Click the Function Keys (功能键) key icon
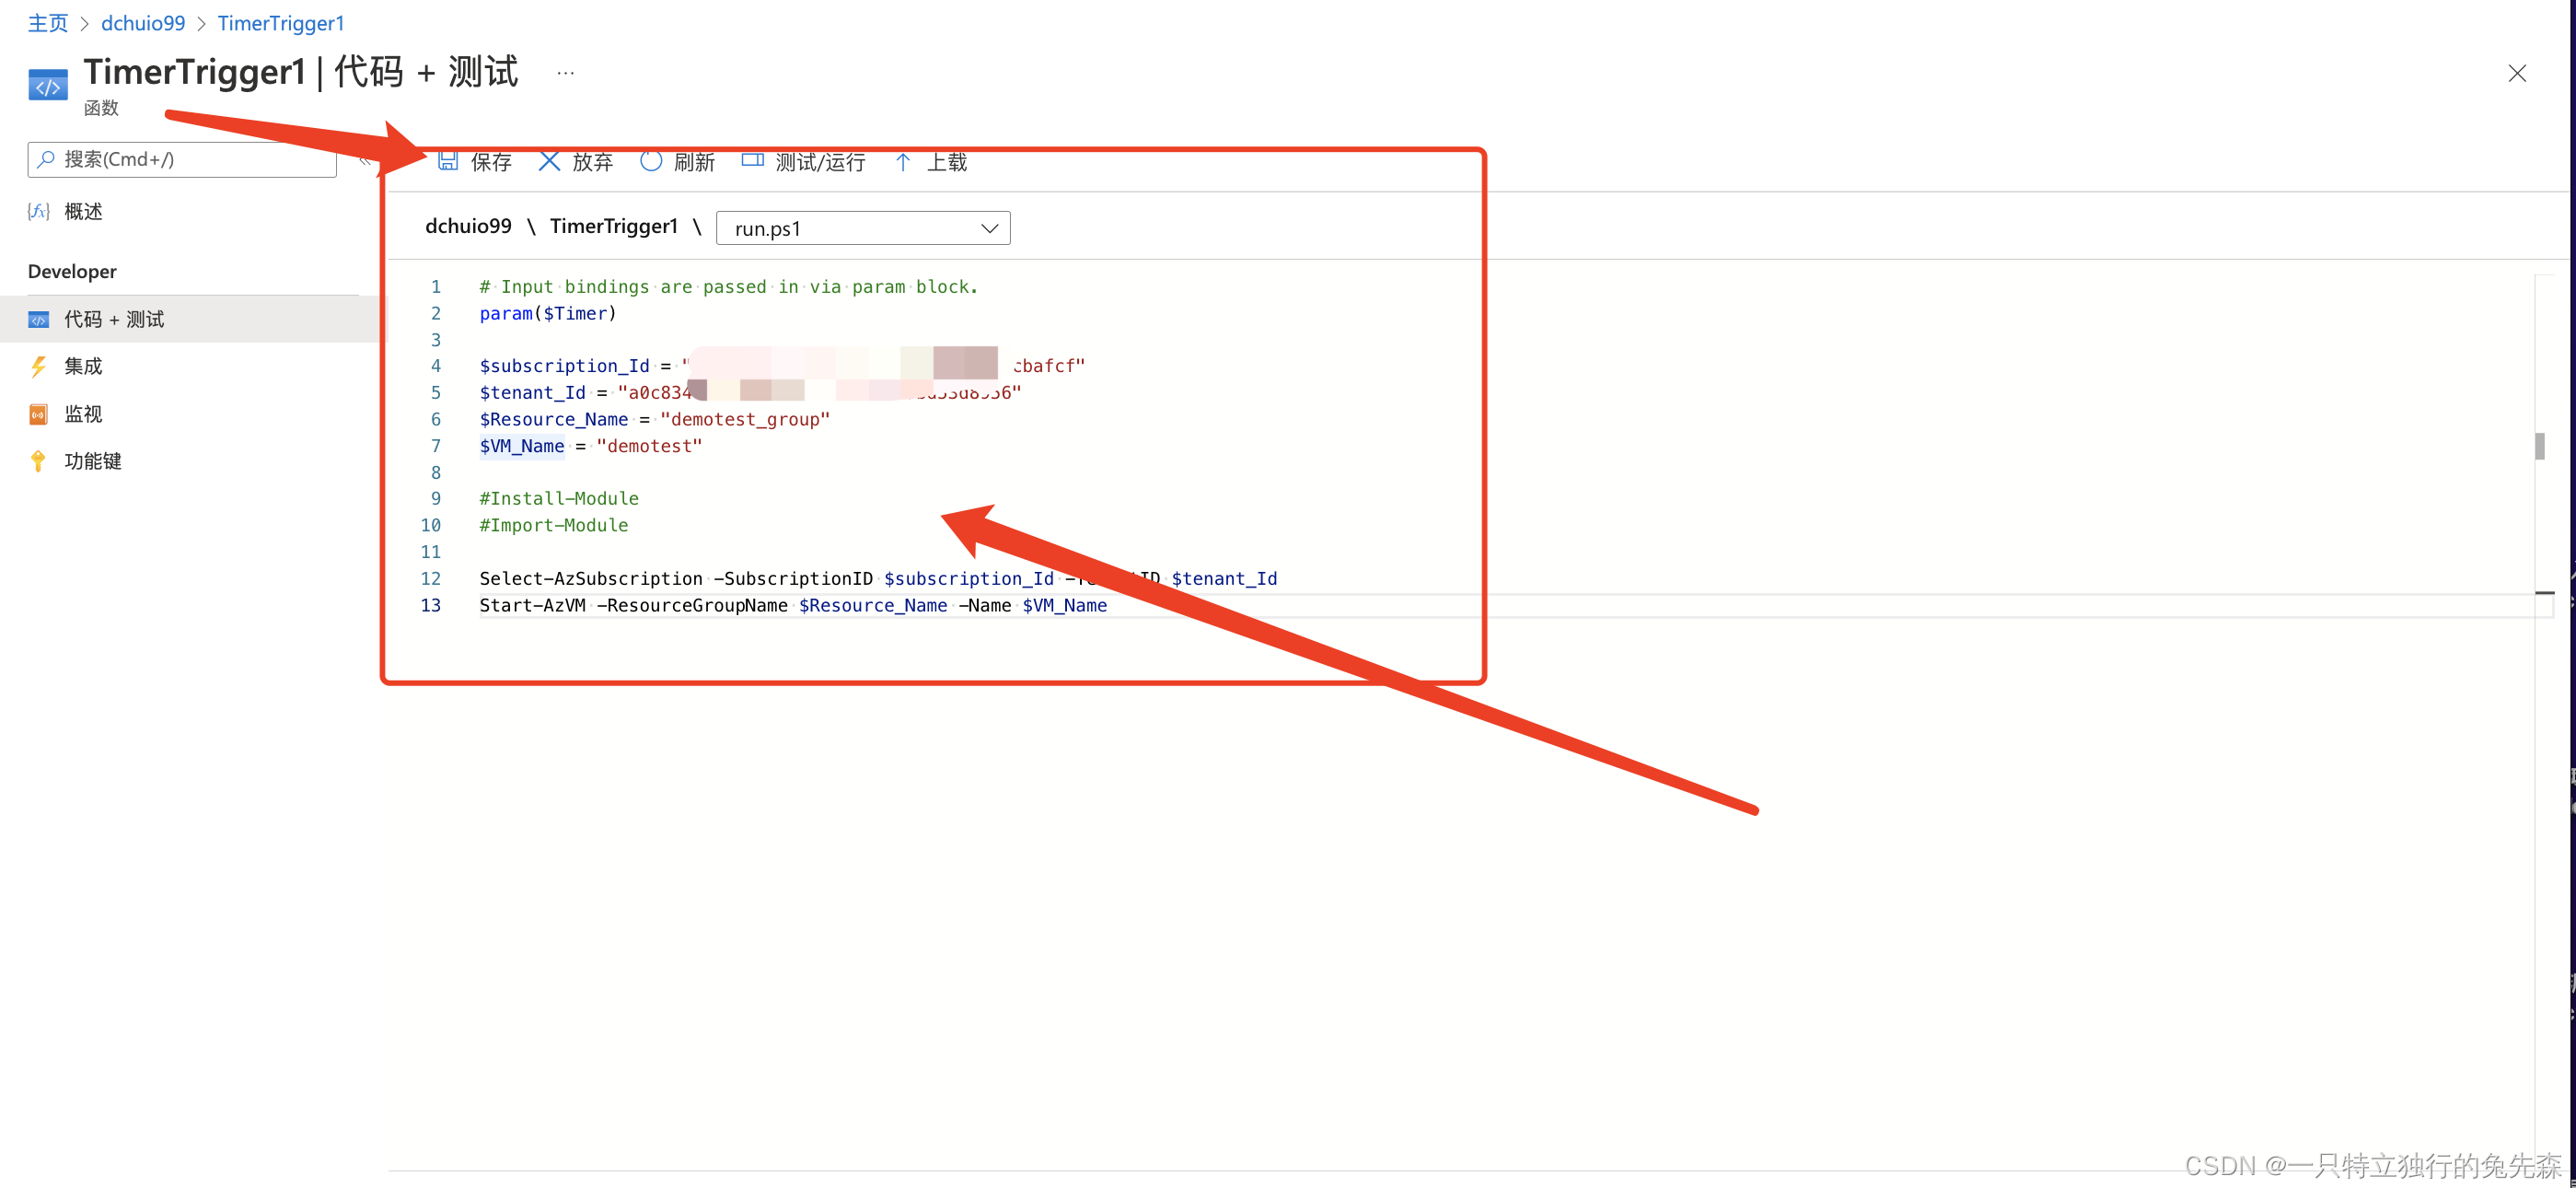The height and width of the screenshot is (1188, 2576). click(38, 461)
